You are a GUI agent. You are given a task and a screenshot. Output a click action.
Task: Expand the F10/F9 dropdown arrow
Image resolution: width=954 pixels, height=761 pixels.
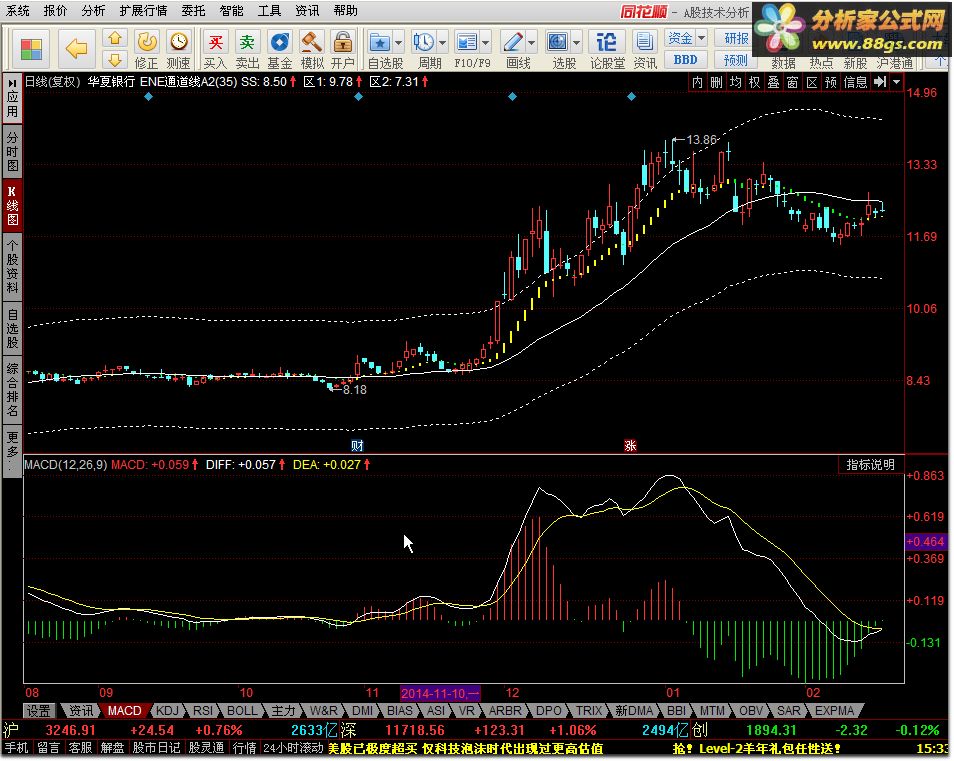[486, 43]
